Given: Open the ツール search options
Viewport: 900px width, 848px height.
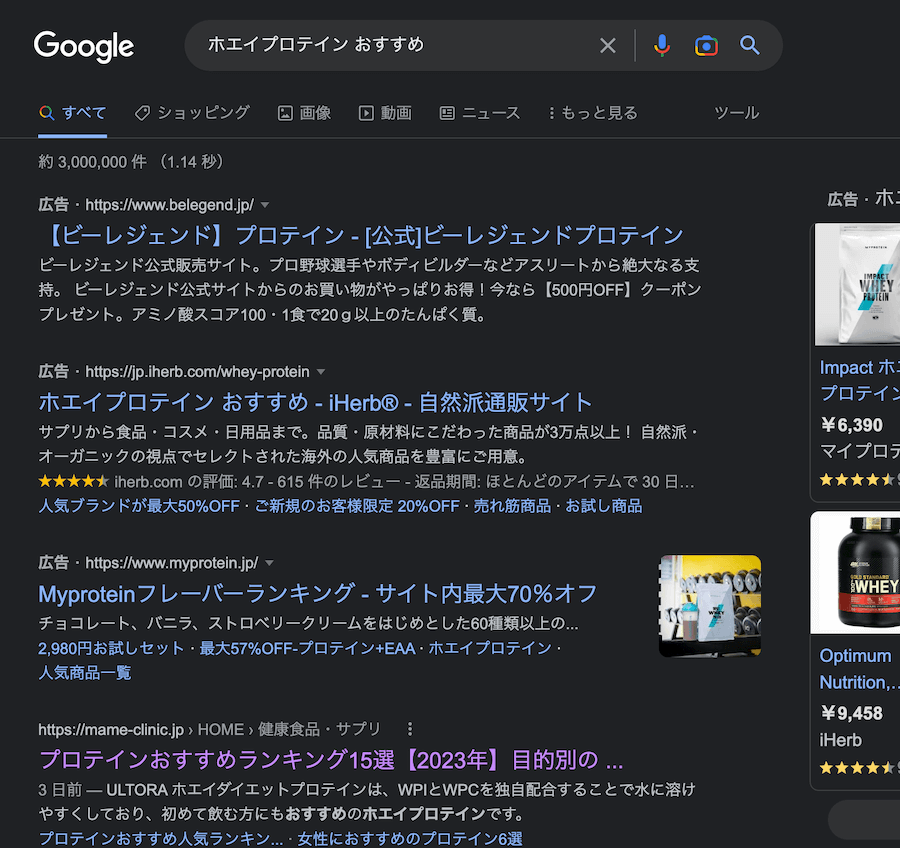Looking at the screenshot, I should 736,113.
